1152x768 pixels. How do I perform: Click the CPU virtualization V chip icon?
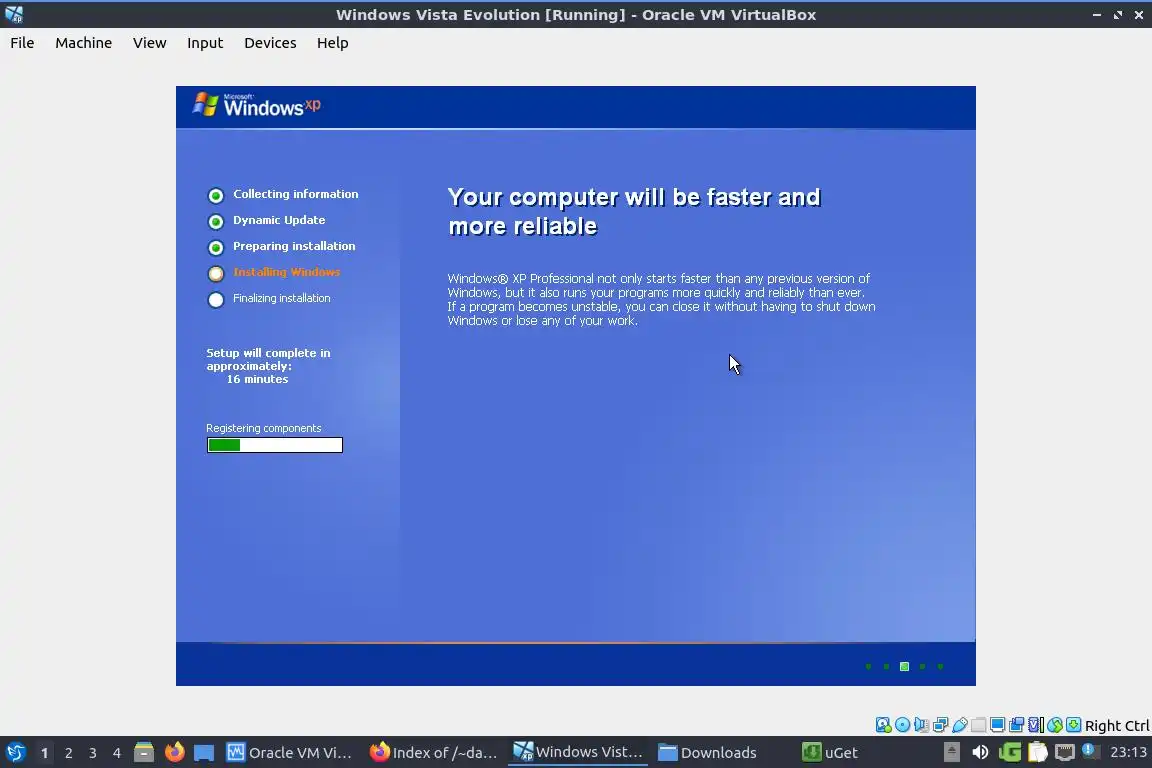click(x=1036, y=725)
